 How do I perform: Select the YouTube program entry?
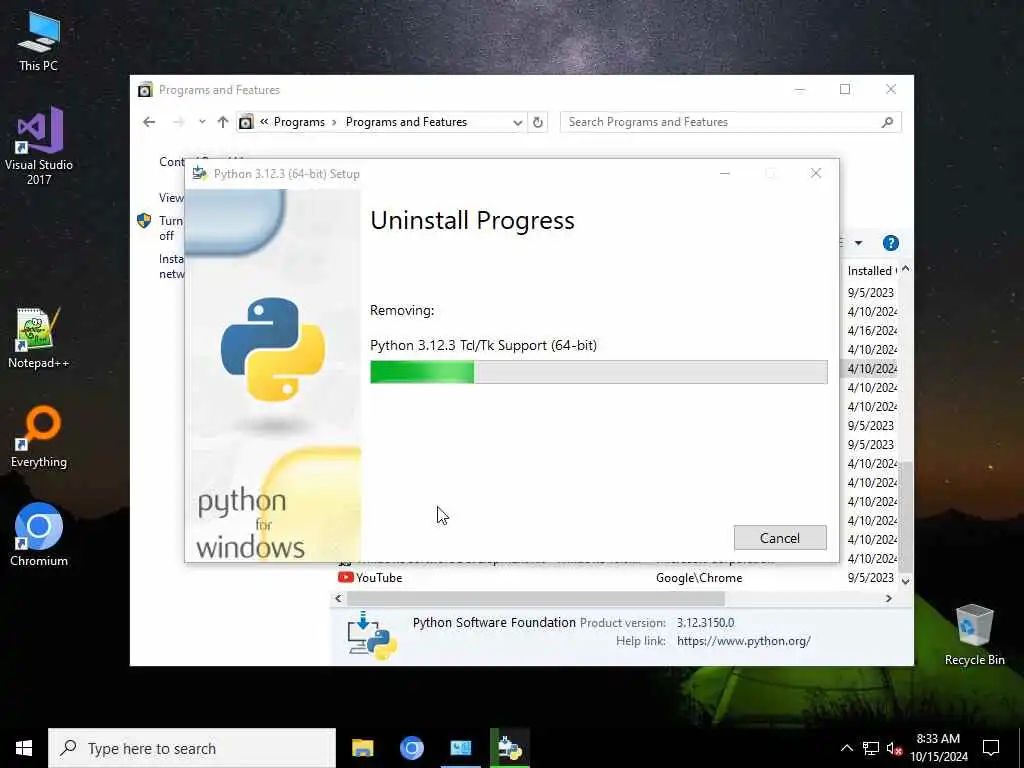379,577
